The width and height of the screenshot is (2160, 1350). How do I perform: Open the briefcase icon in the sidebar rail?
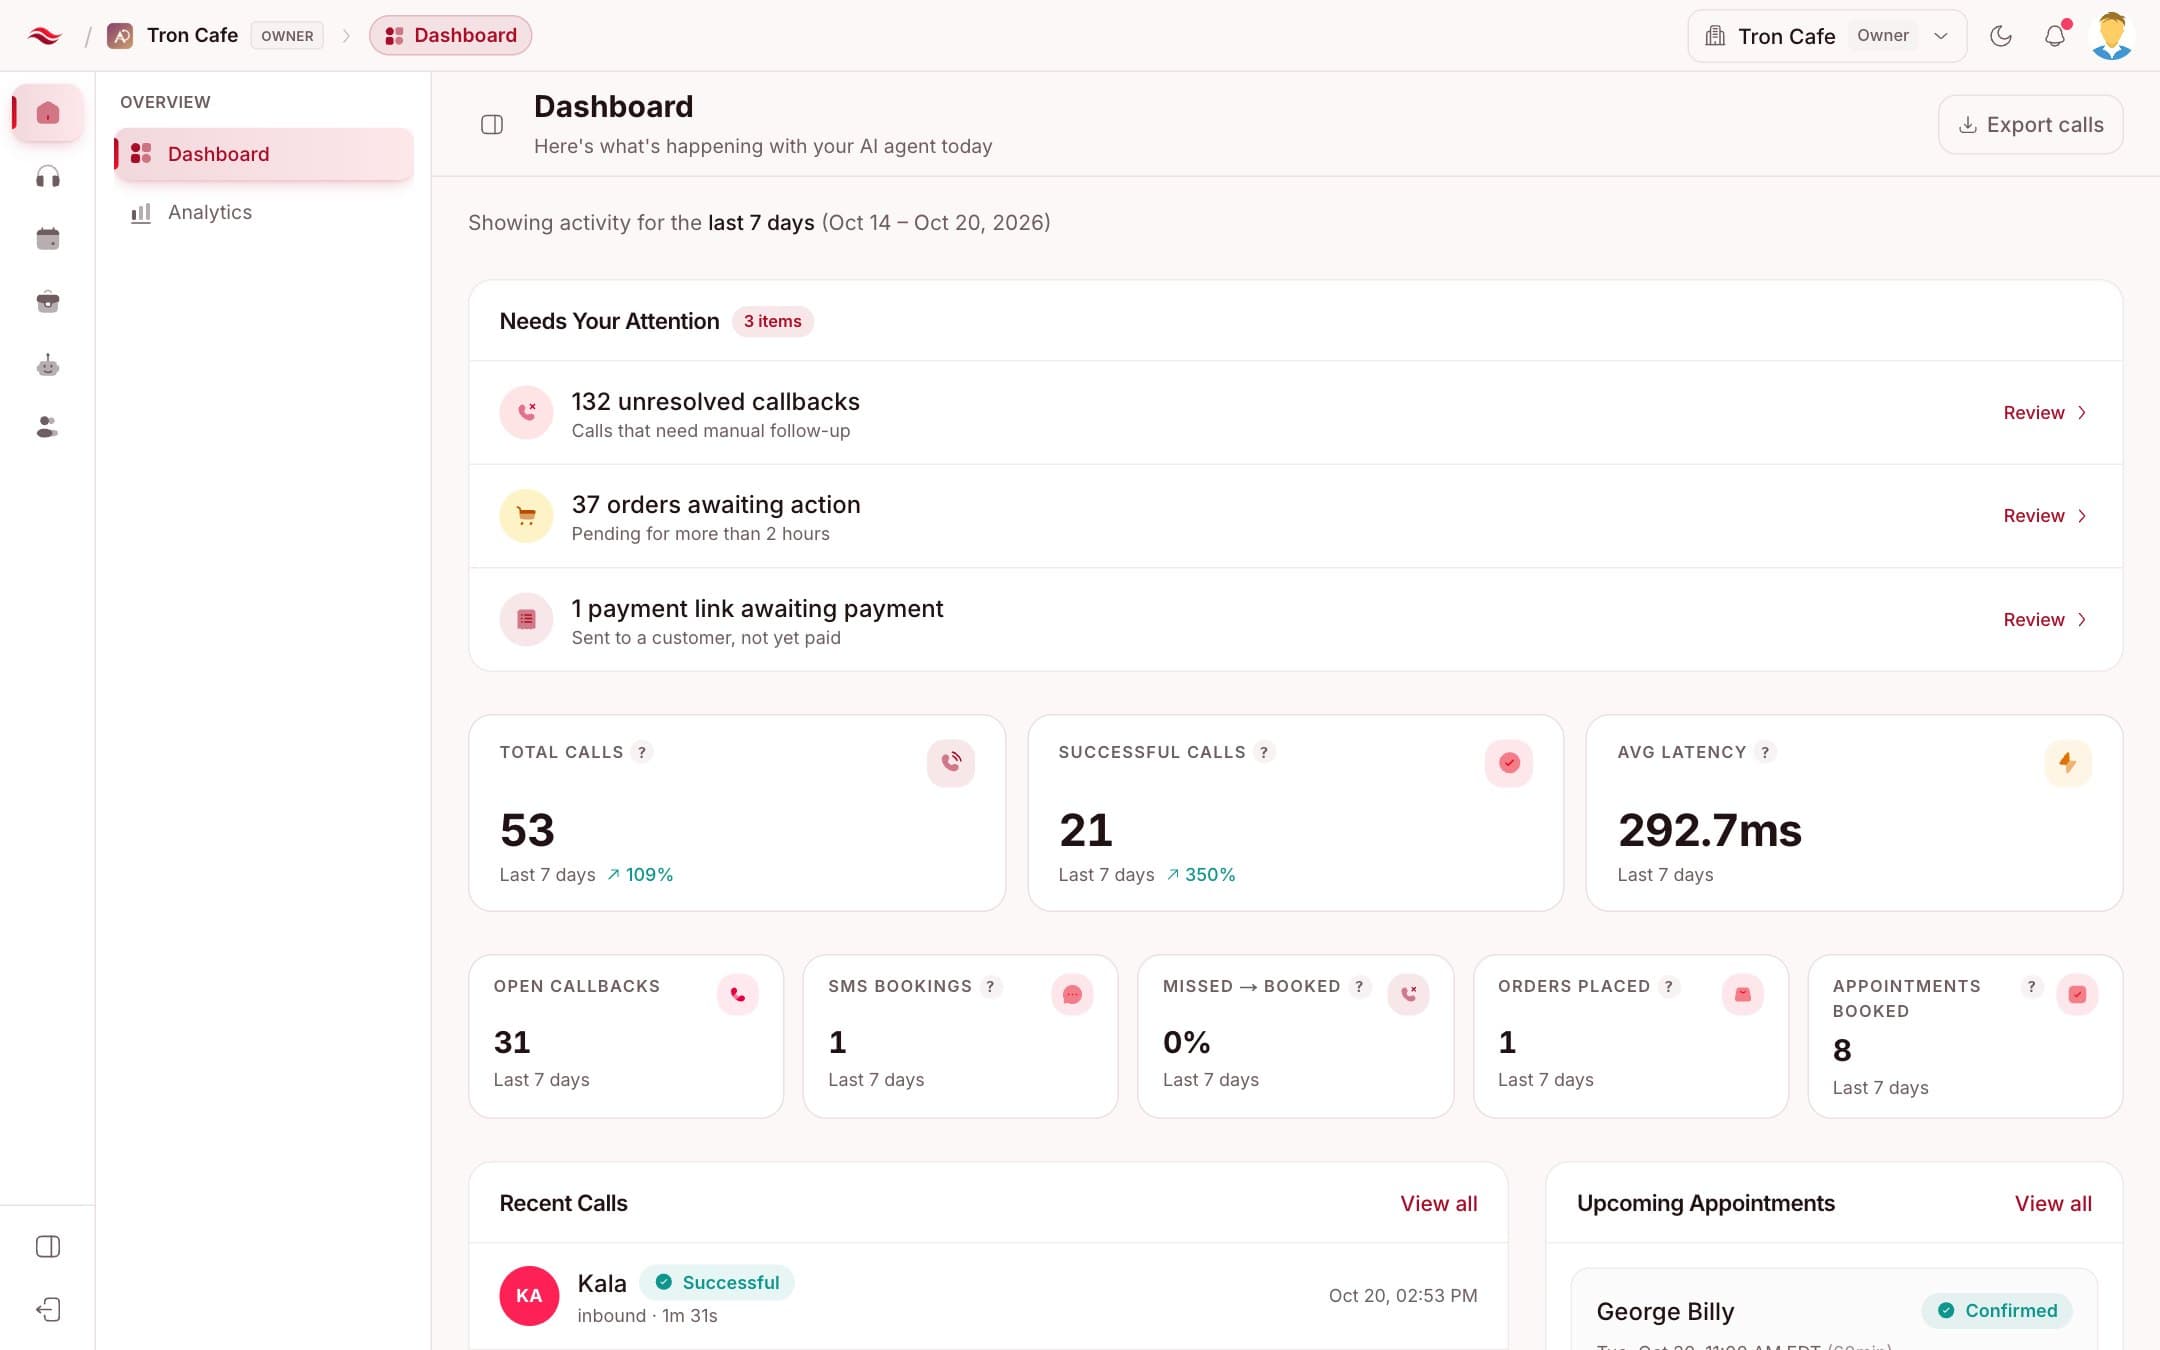point(48,301)
